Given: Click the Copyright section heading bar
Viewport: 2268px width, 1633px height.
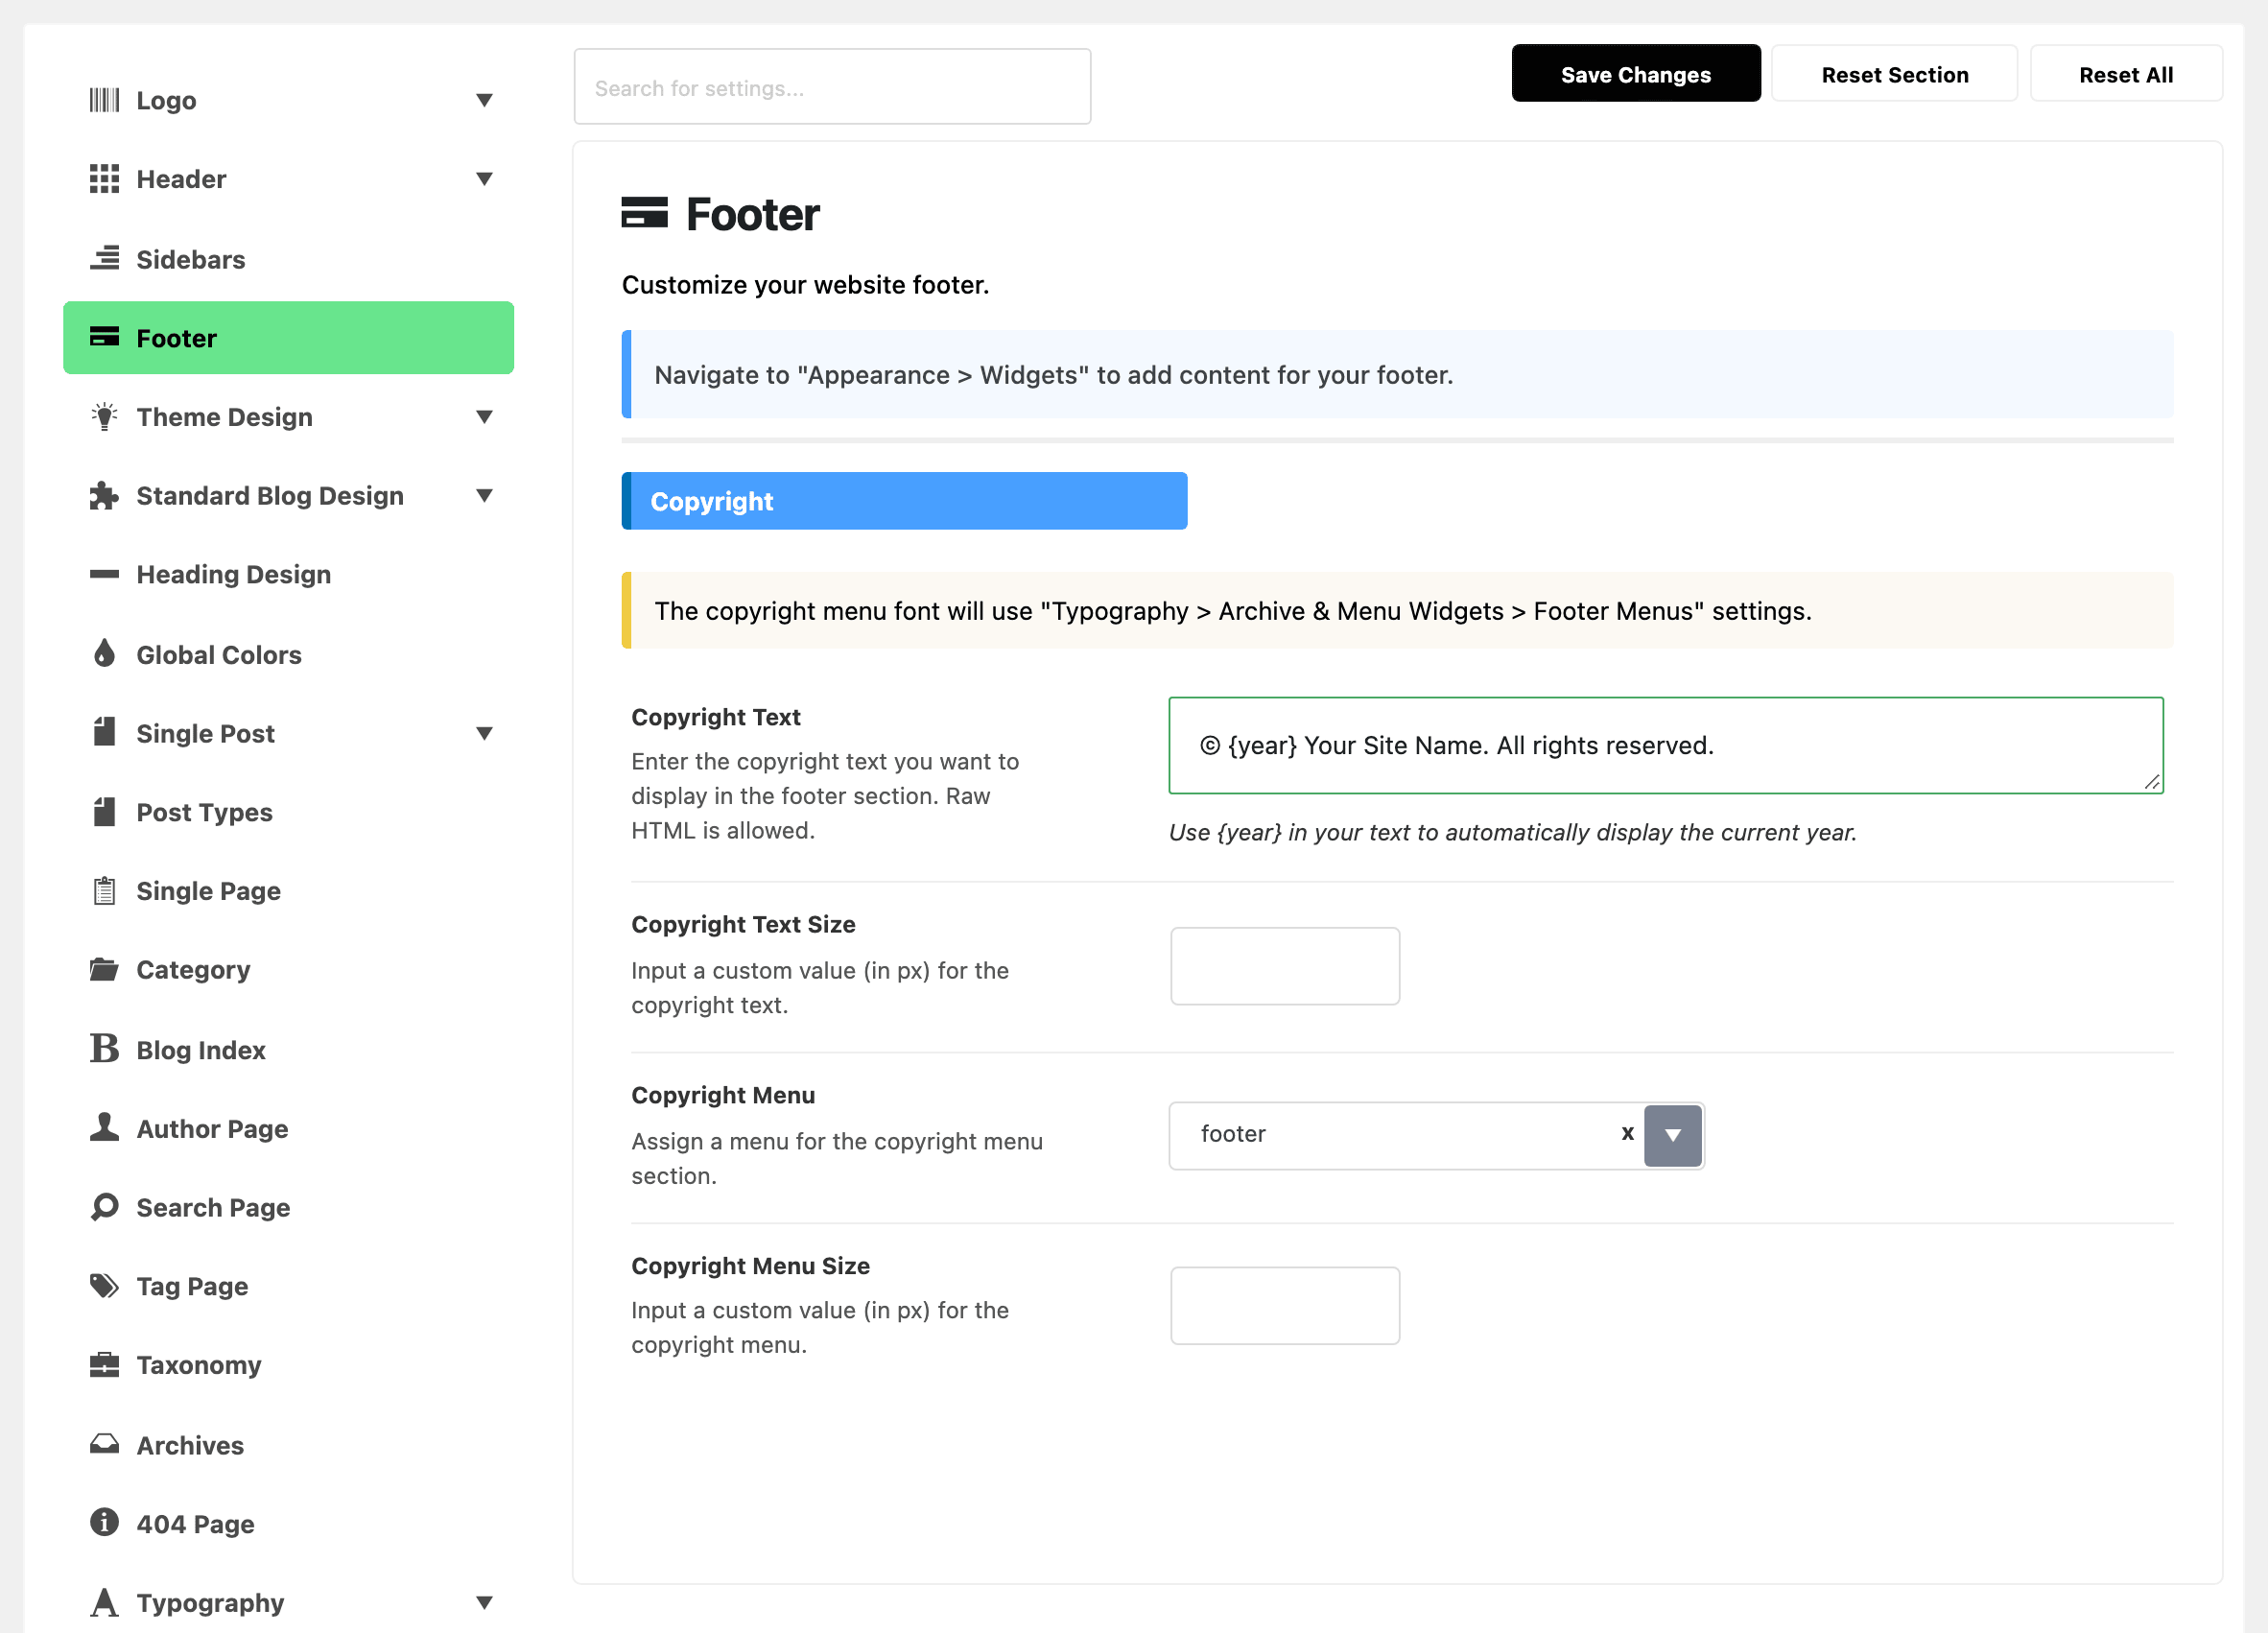Looking at the screenshot, I should coord(904,501).
